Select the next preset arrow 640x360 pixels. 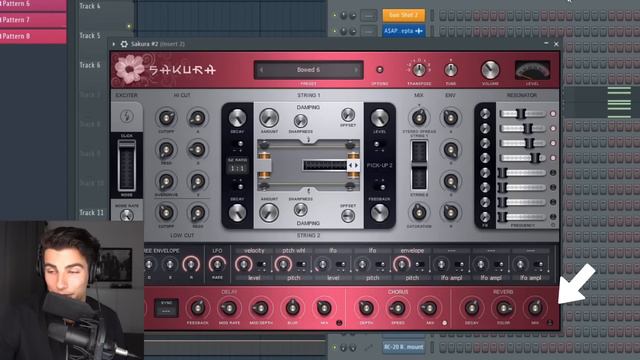356,70
